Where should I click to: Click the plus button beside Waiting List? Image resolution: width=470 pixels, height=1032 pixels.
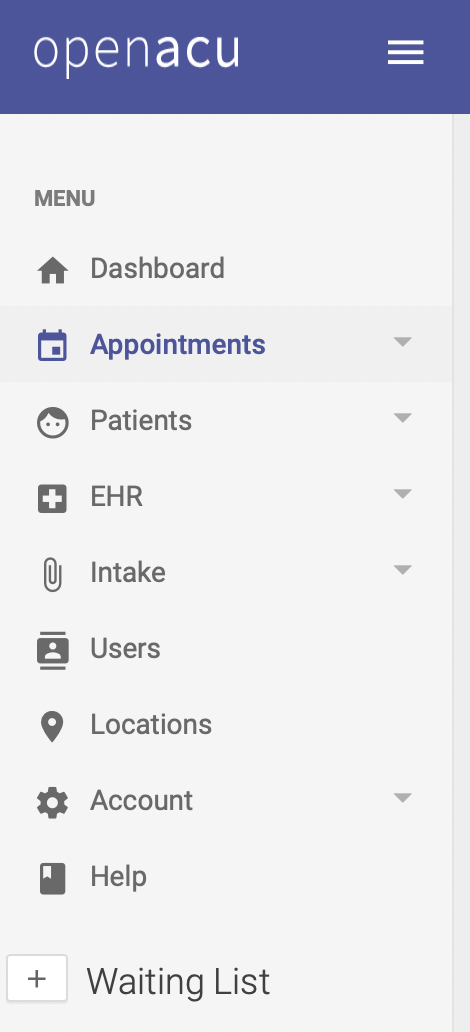click(x=37, y=978)
